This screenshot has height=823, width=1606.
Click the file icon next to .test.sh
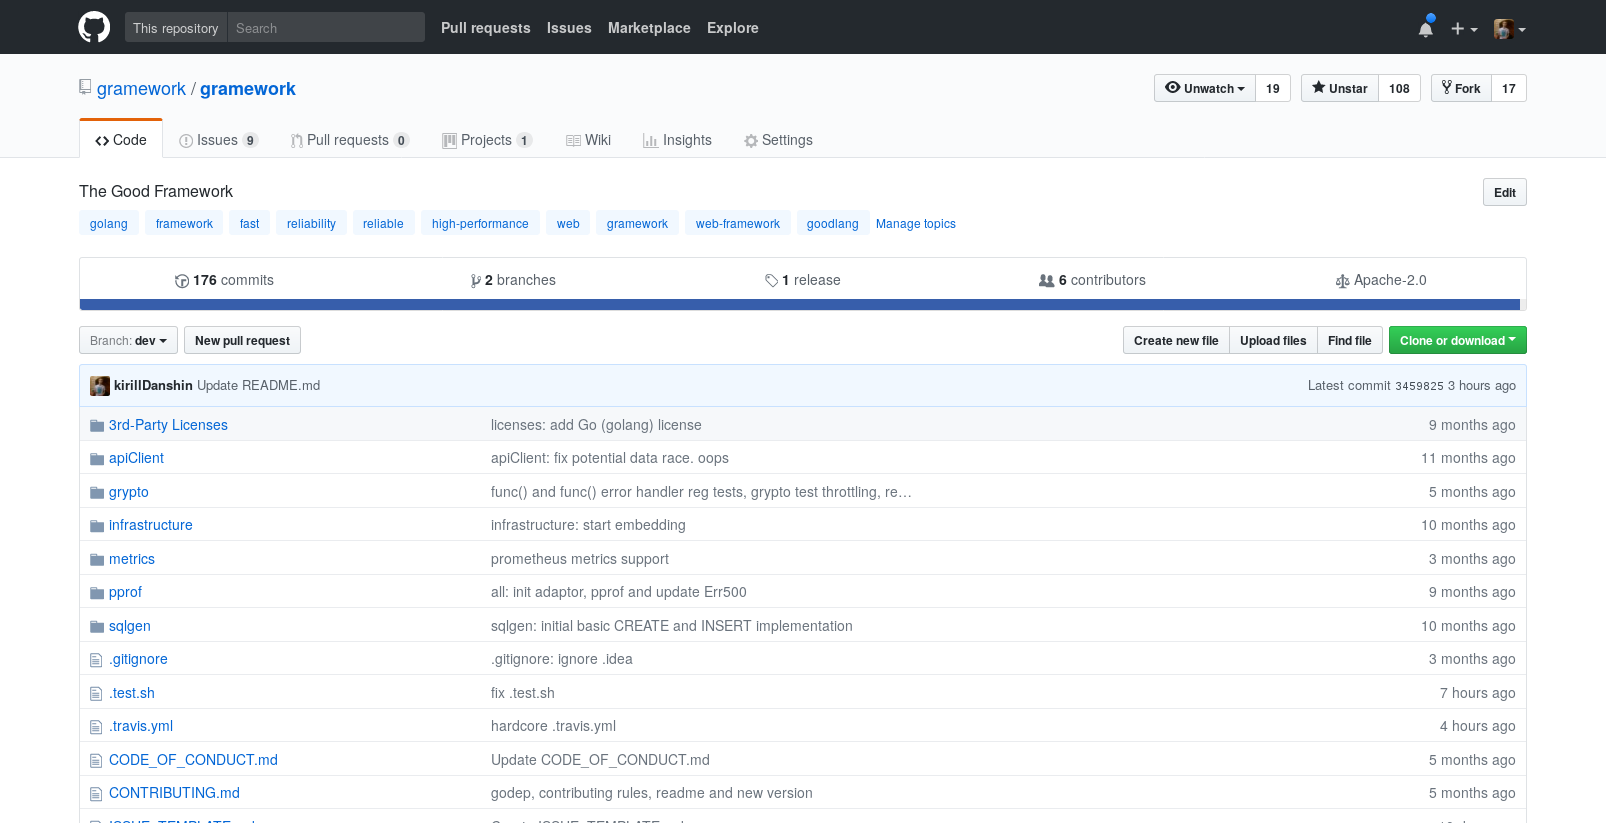(x=96, y=694)
